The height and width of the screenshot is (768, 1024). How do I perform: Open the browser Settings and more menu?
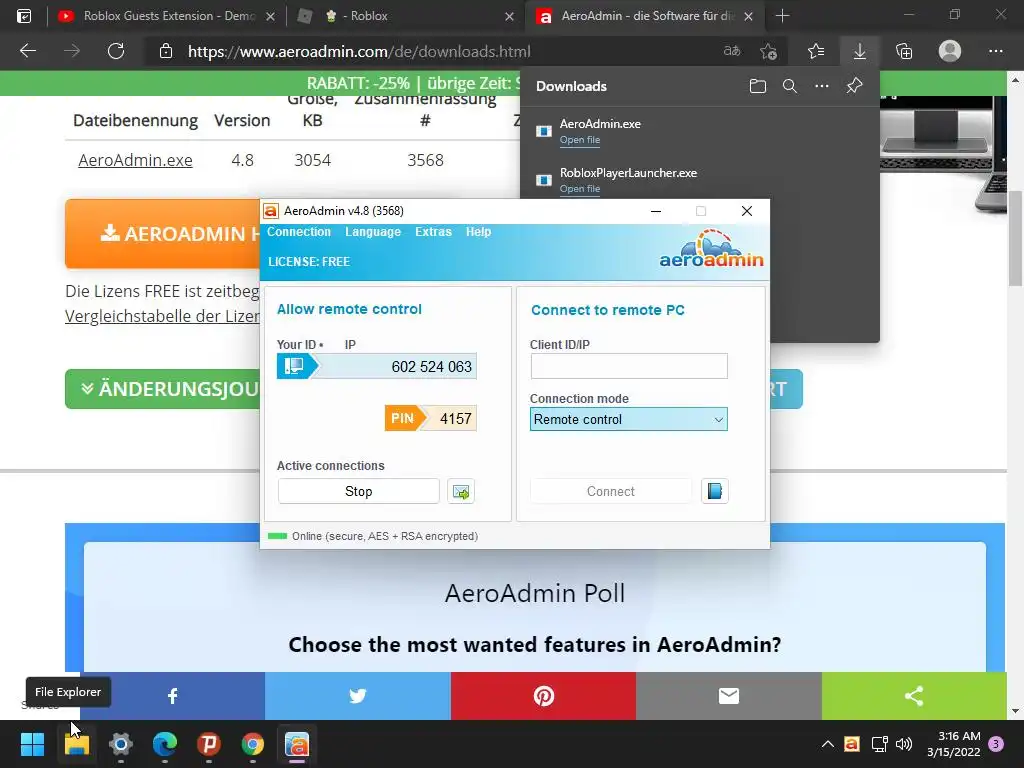(x=995, y=51)
